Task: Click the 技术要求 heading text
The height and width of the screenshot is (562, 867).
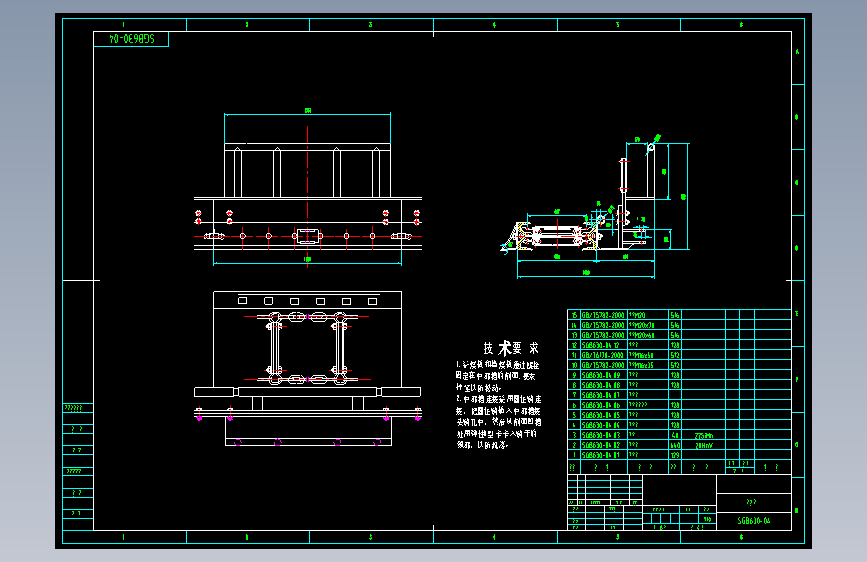Action: [x=510, y=348]
